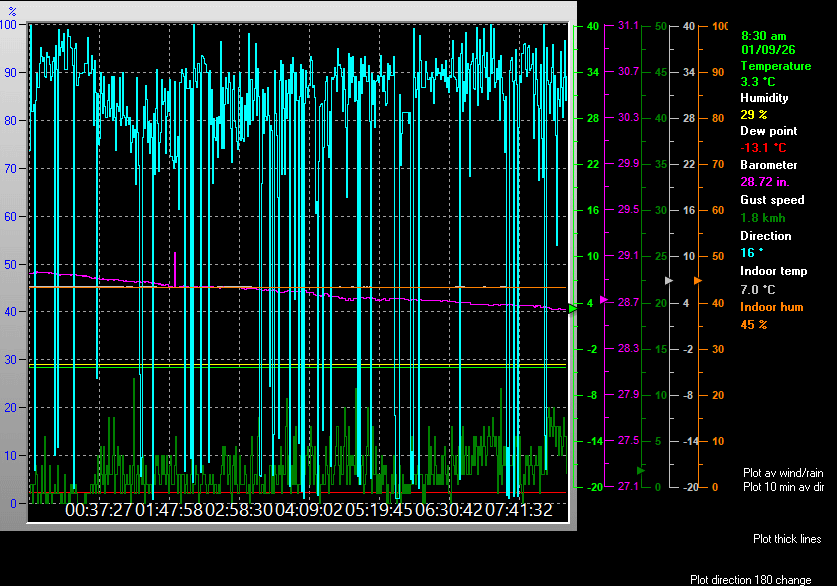Viewport: 837px width, 586px height.
Task: Click the magenta barometer scale marker arrow
Action: (603, 299)
